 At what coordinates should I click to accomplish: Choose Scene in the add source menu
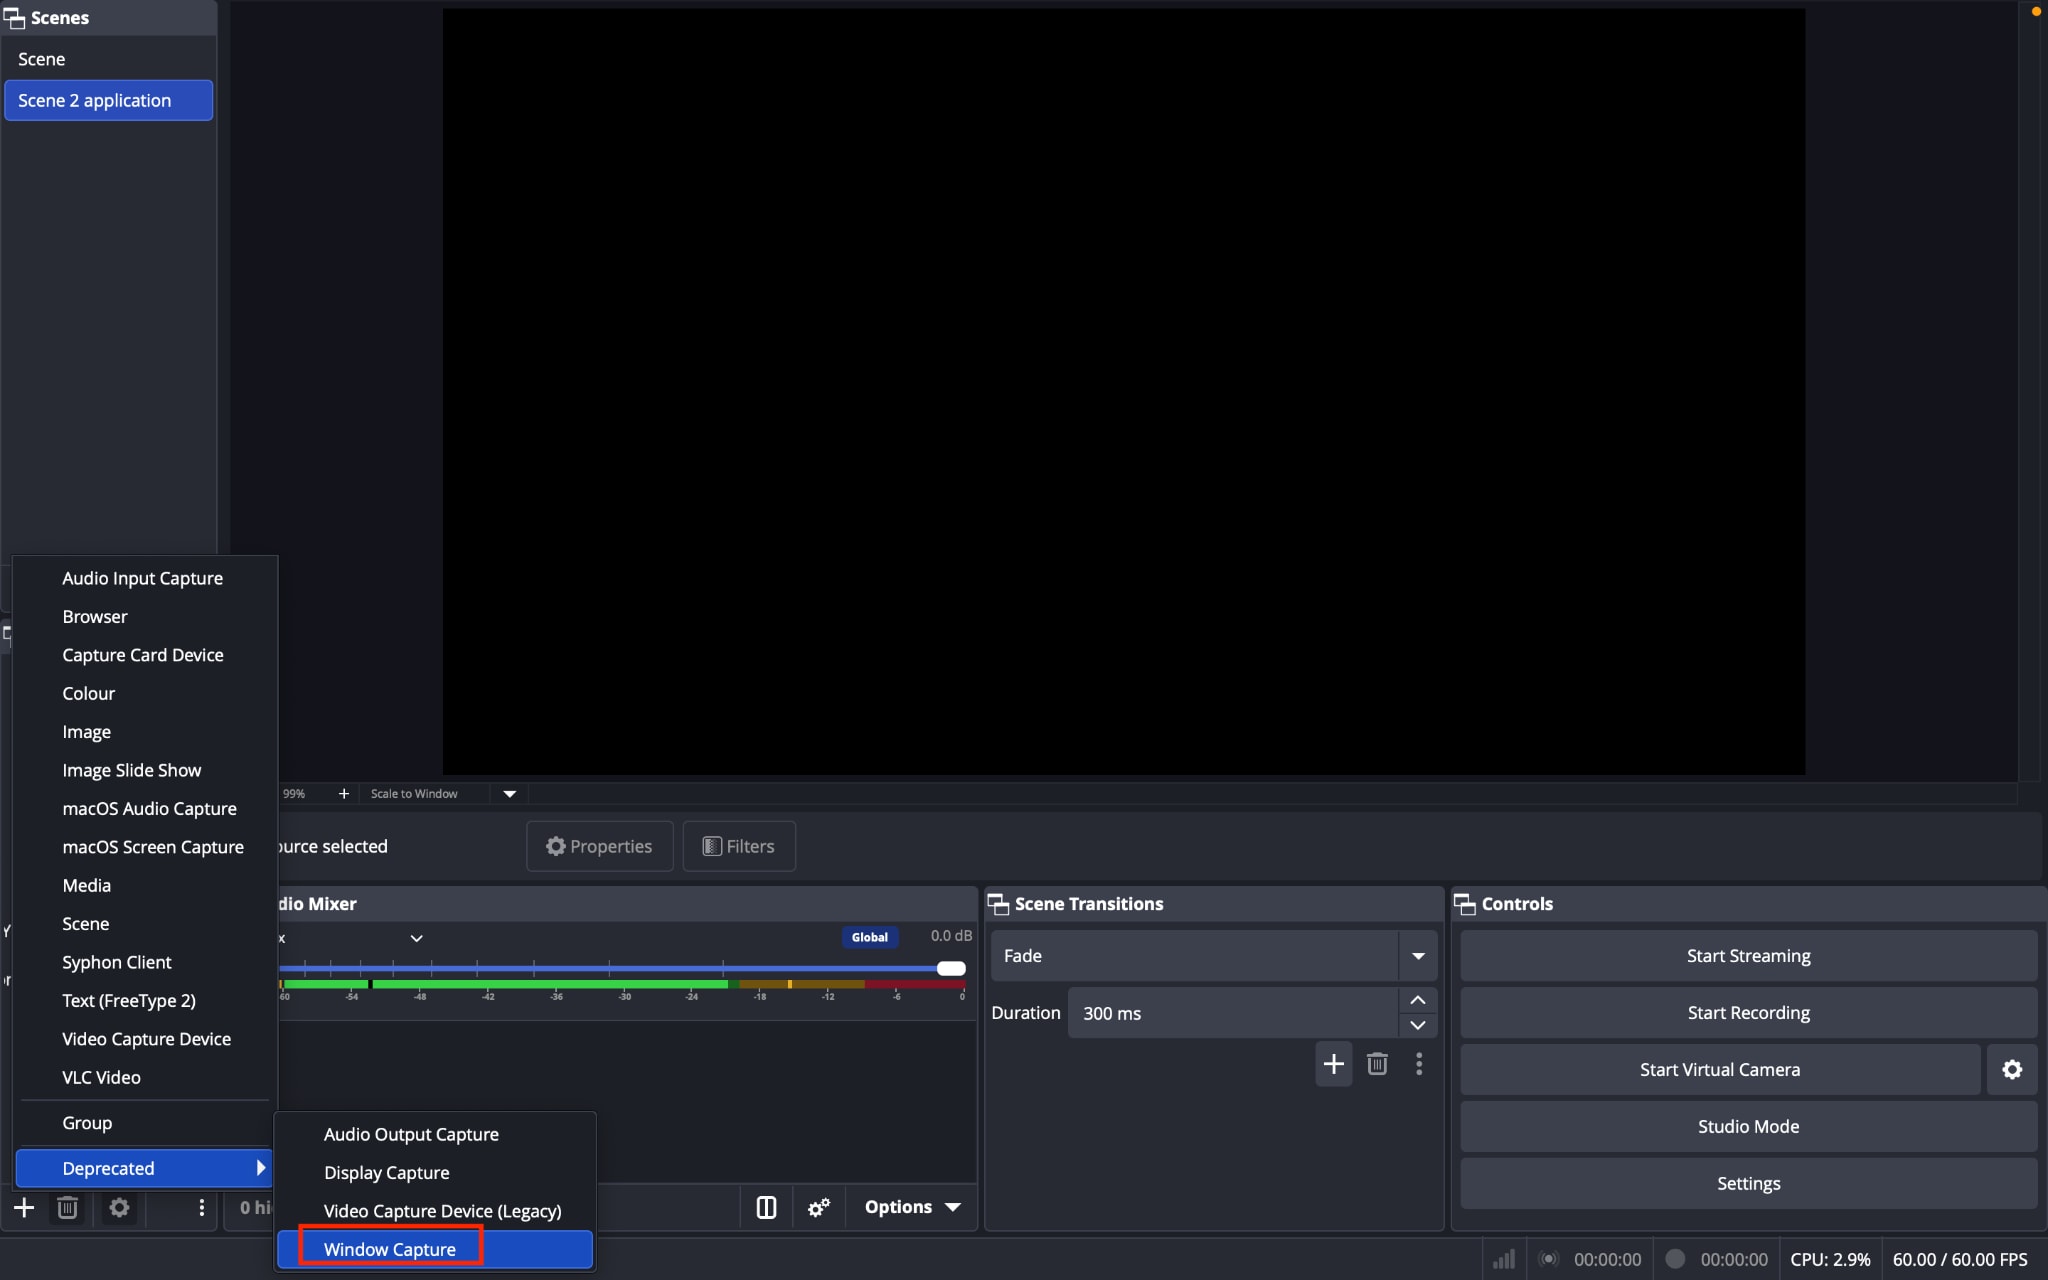click(144, 924)
